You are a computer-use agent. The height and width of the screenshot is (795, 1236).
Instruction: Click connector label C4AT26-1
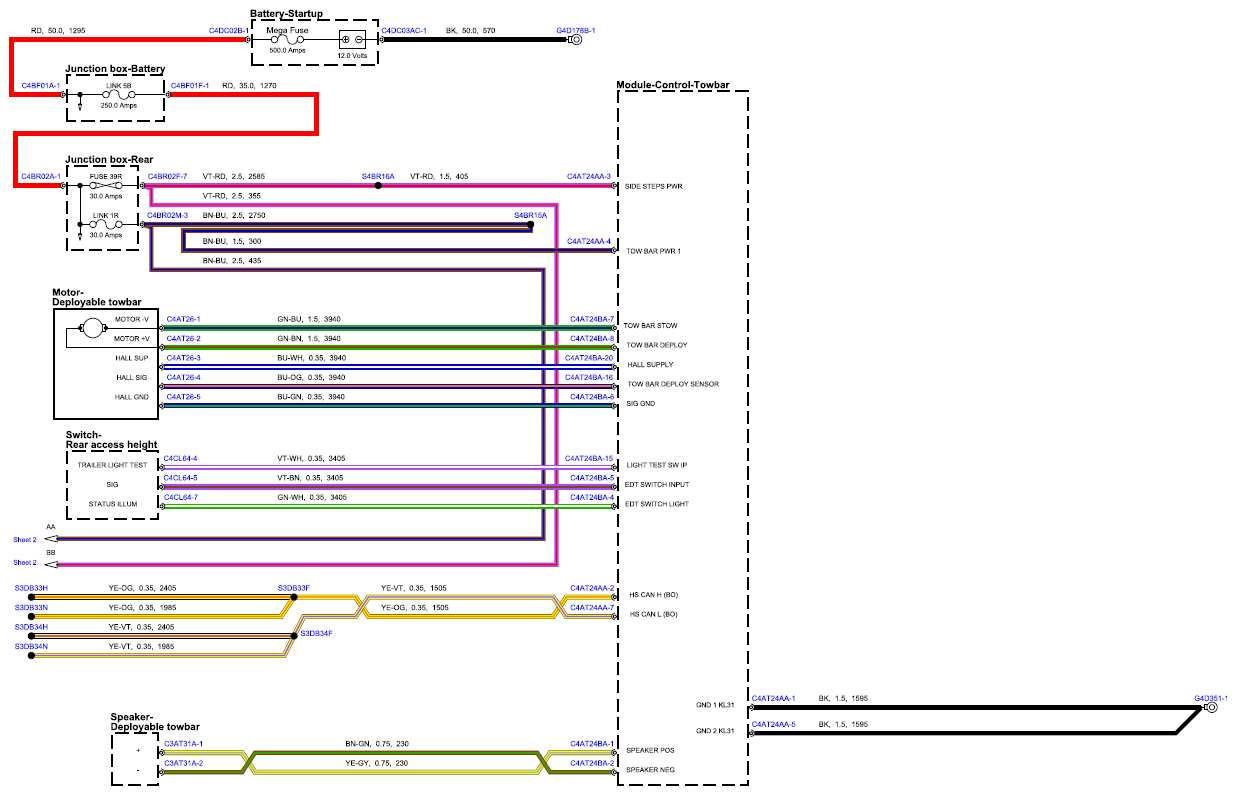click(184, 319)
